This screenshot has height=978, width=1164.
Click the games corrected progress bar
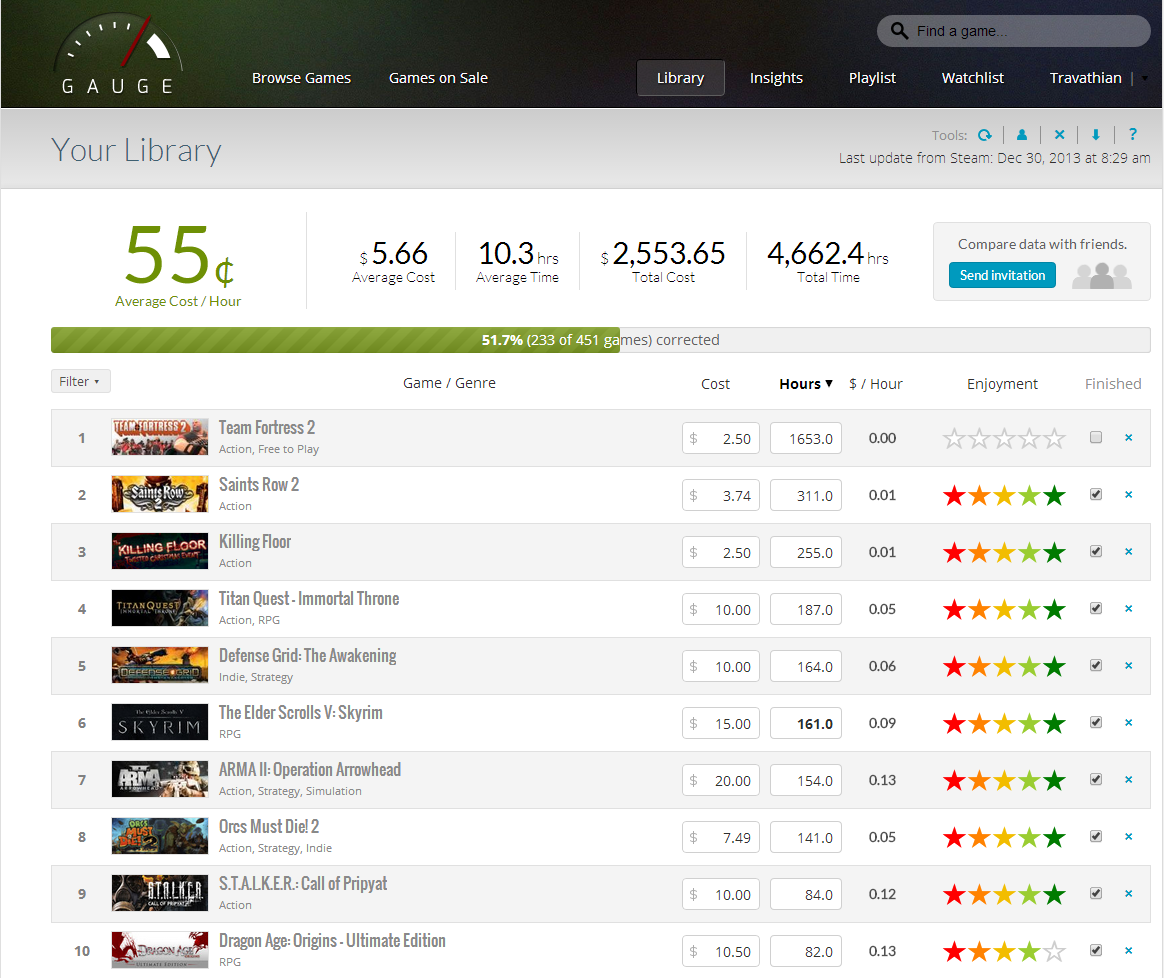tap(601, 340)
